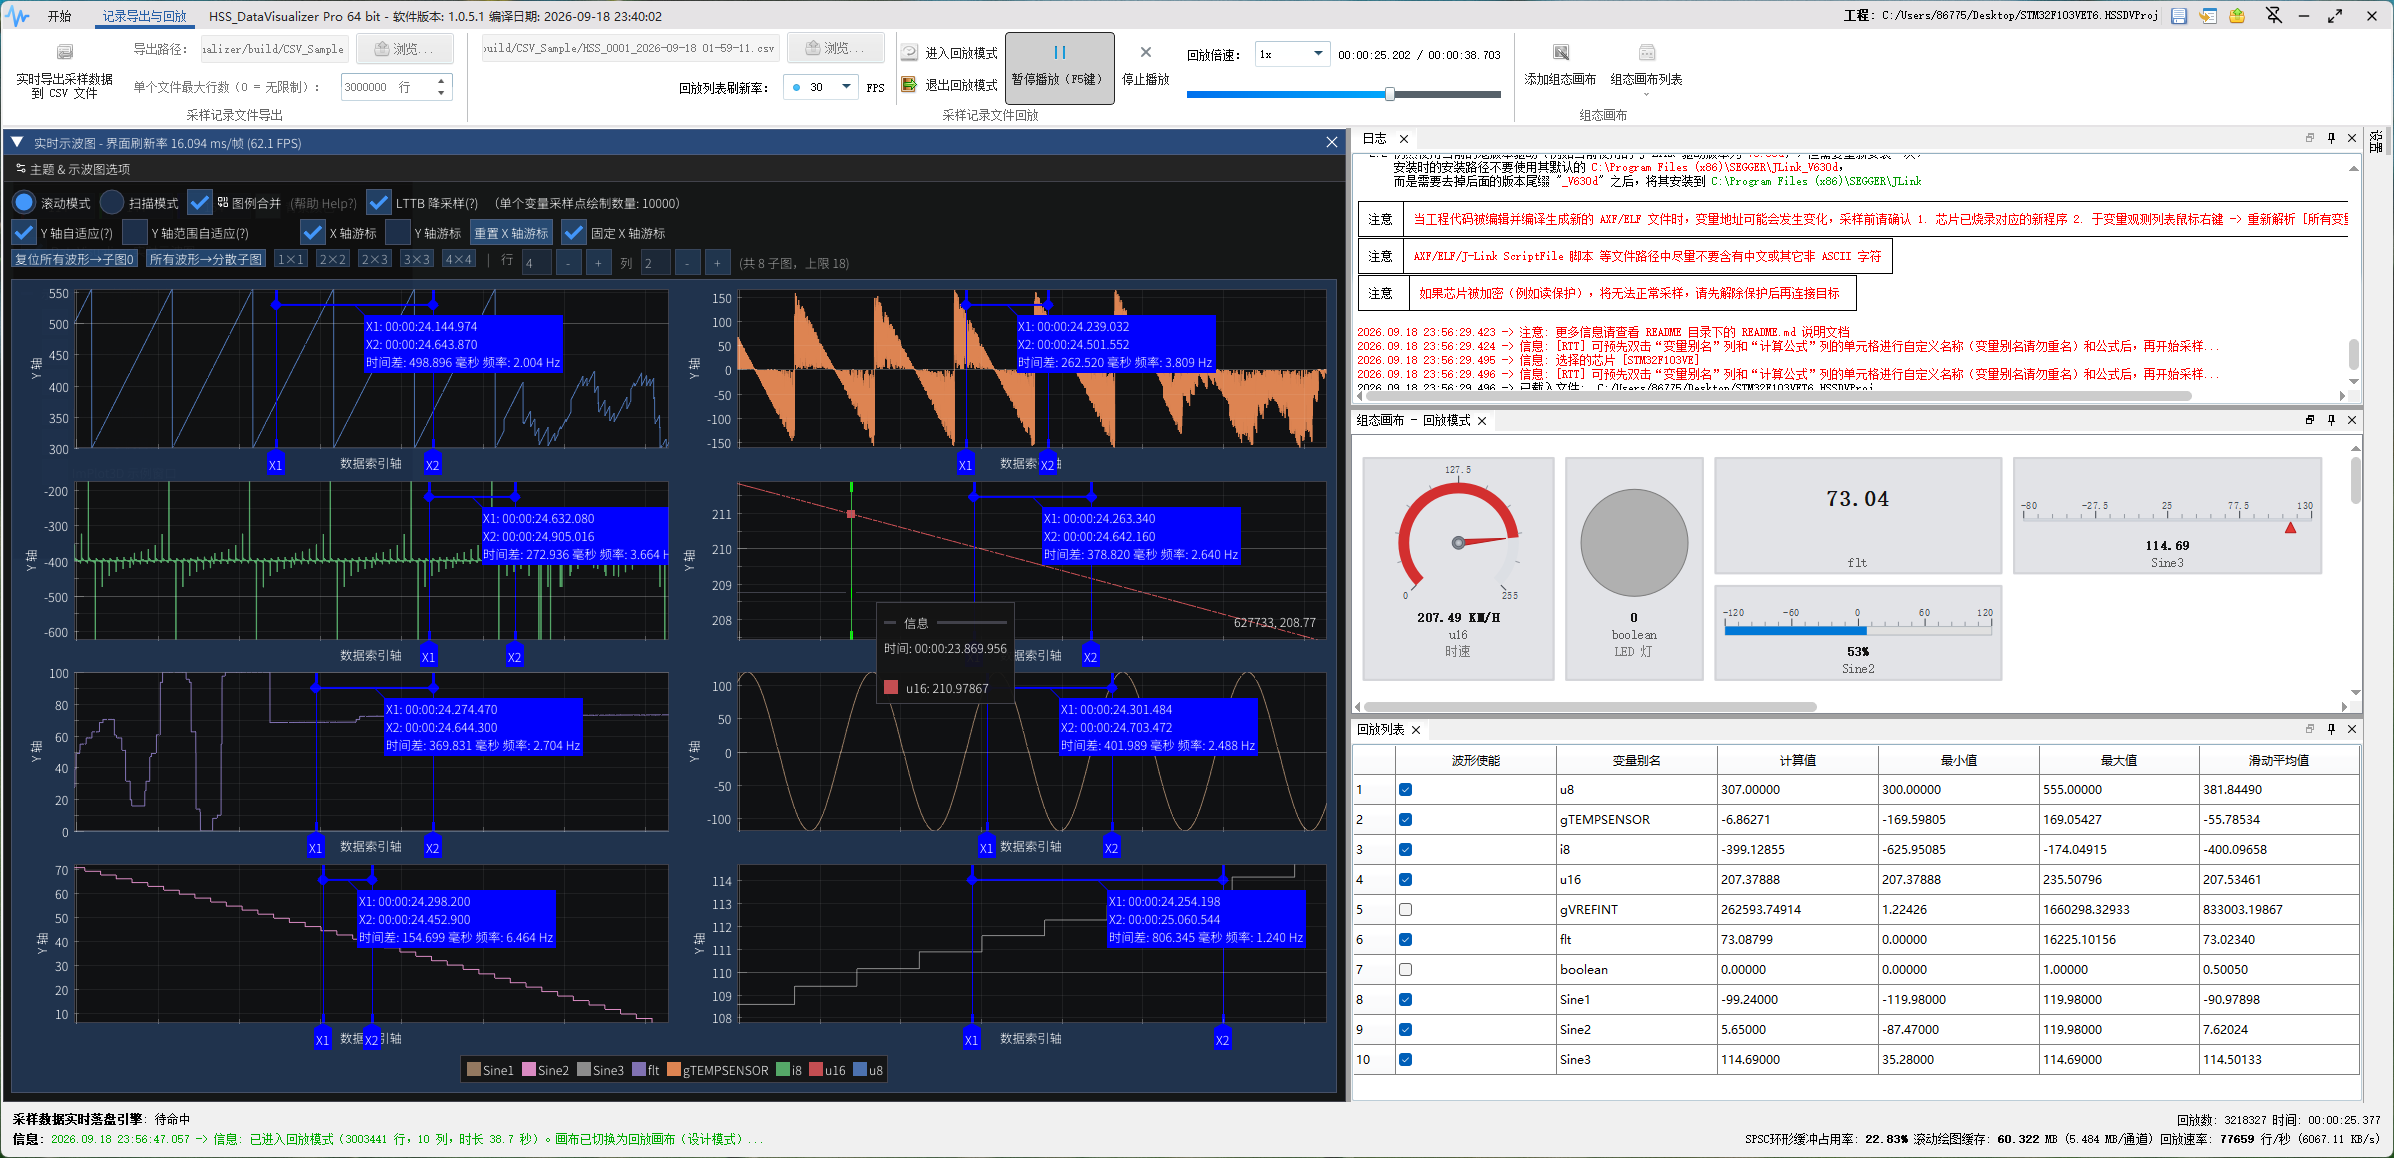2394x1158 pixels.
Task: Click 复位所有波形→子图0 button
Action: tap(74, 259)
